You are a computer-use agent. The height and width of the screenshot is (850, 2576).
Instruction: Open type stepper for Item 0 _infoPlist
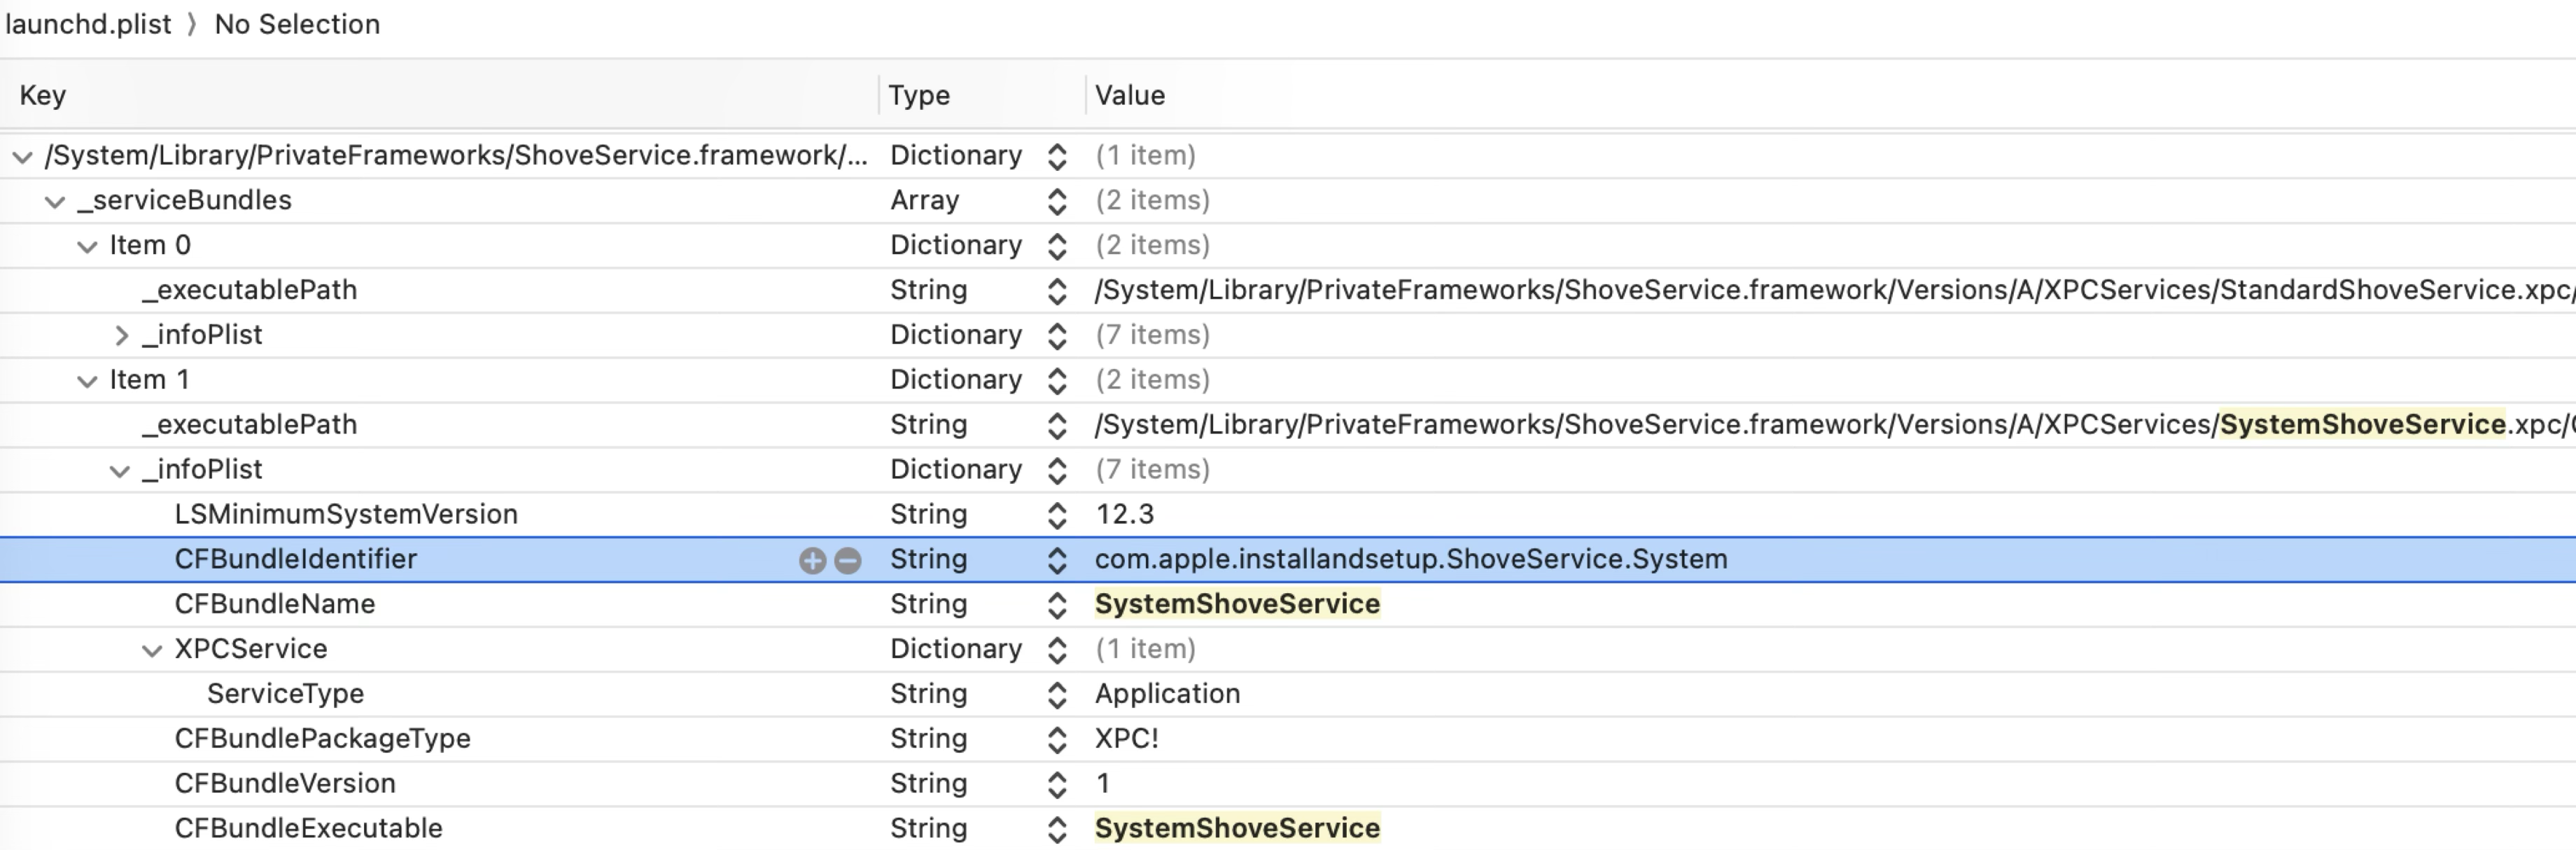click(x=1057, y=336)
